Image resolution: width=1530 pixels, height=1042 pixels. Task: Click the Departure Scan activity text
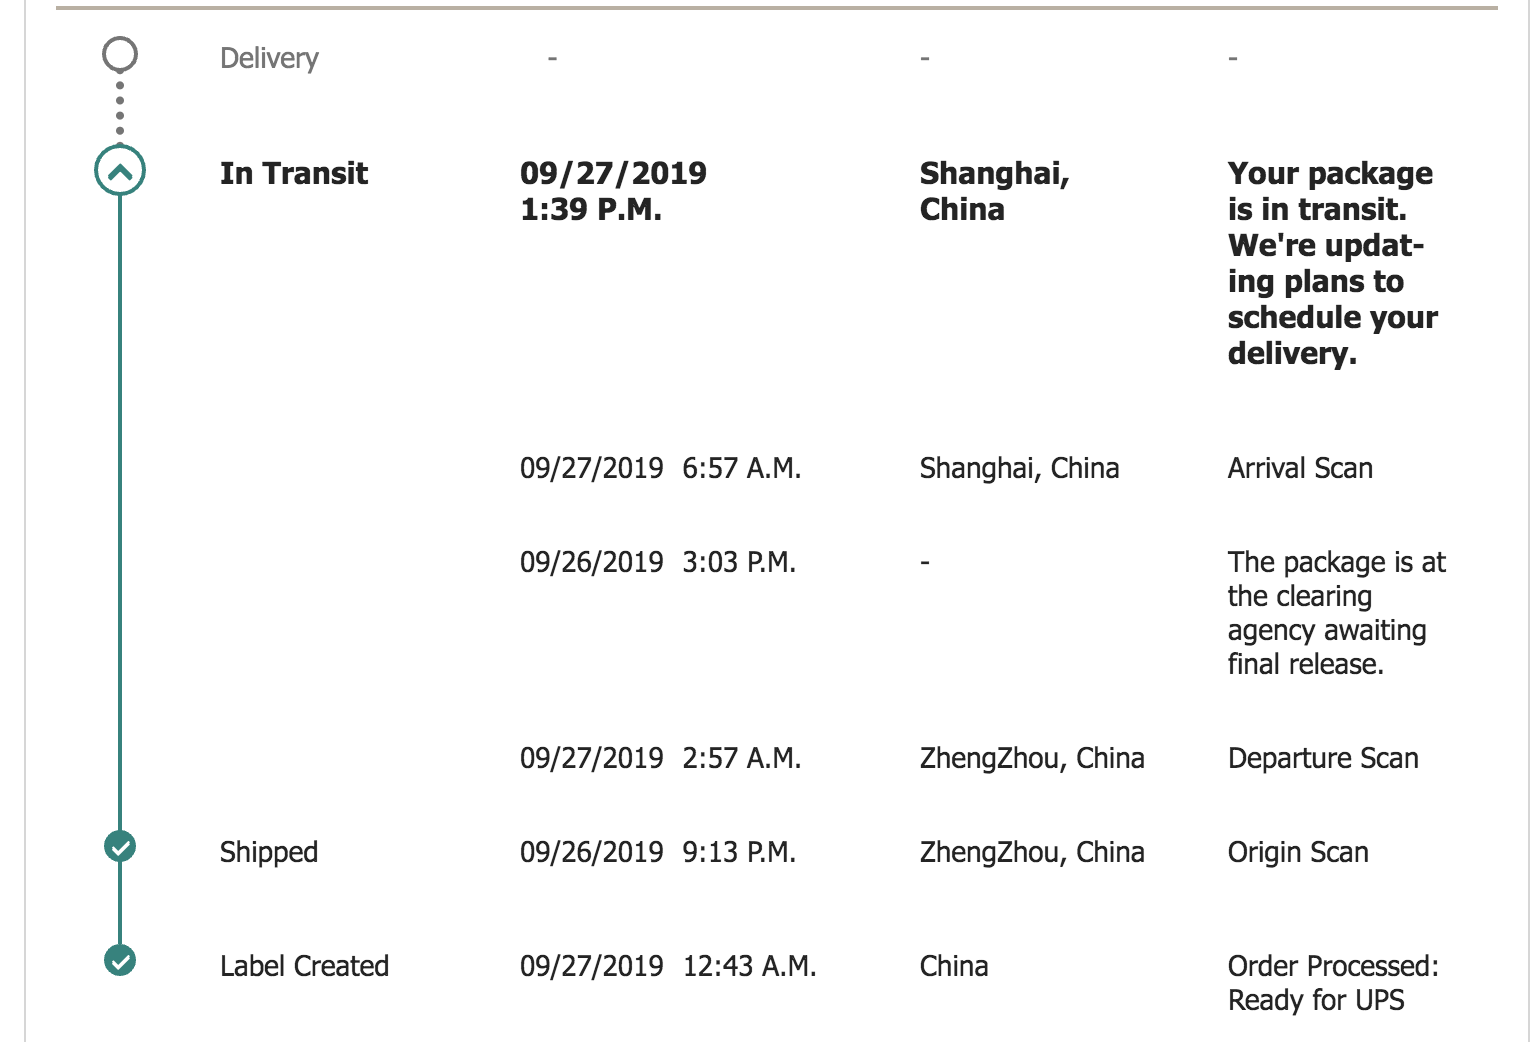coord(1323,758)
